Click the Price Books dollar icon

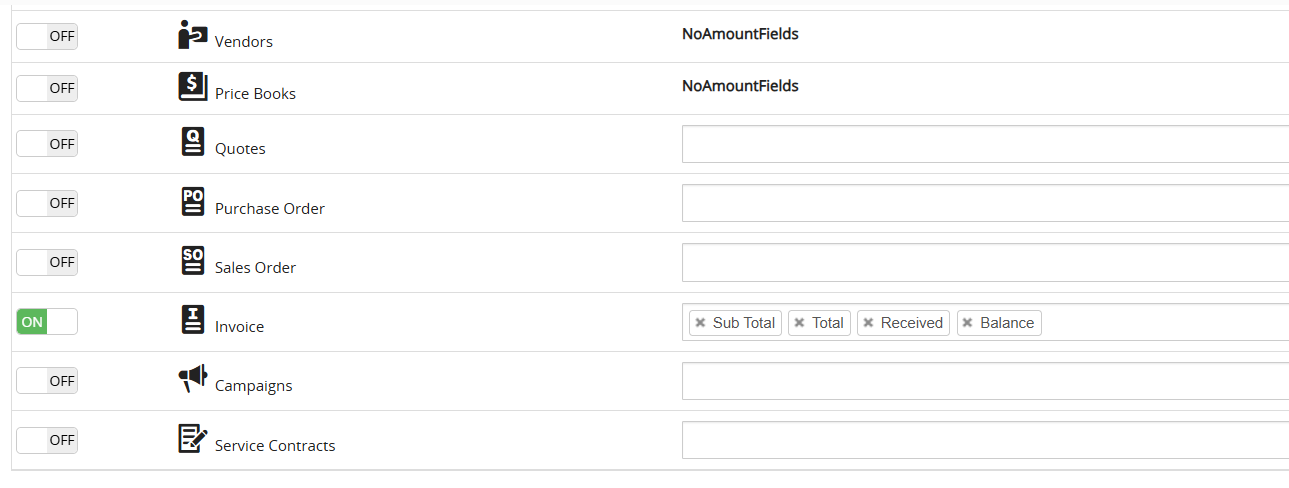(x=192, y=87)
